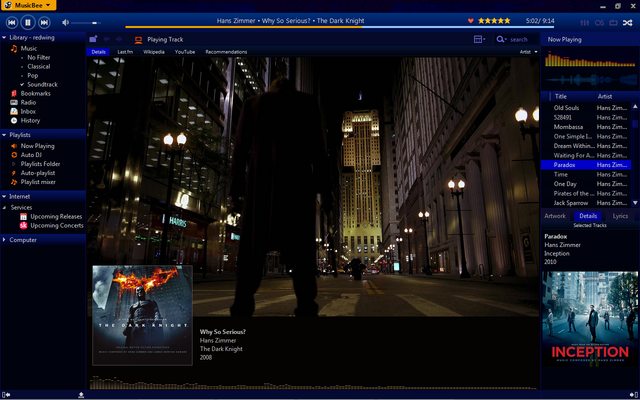Select the No Filter option
The width and height of the screenshot is (640, 400).
point(39,58)
